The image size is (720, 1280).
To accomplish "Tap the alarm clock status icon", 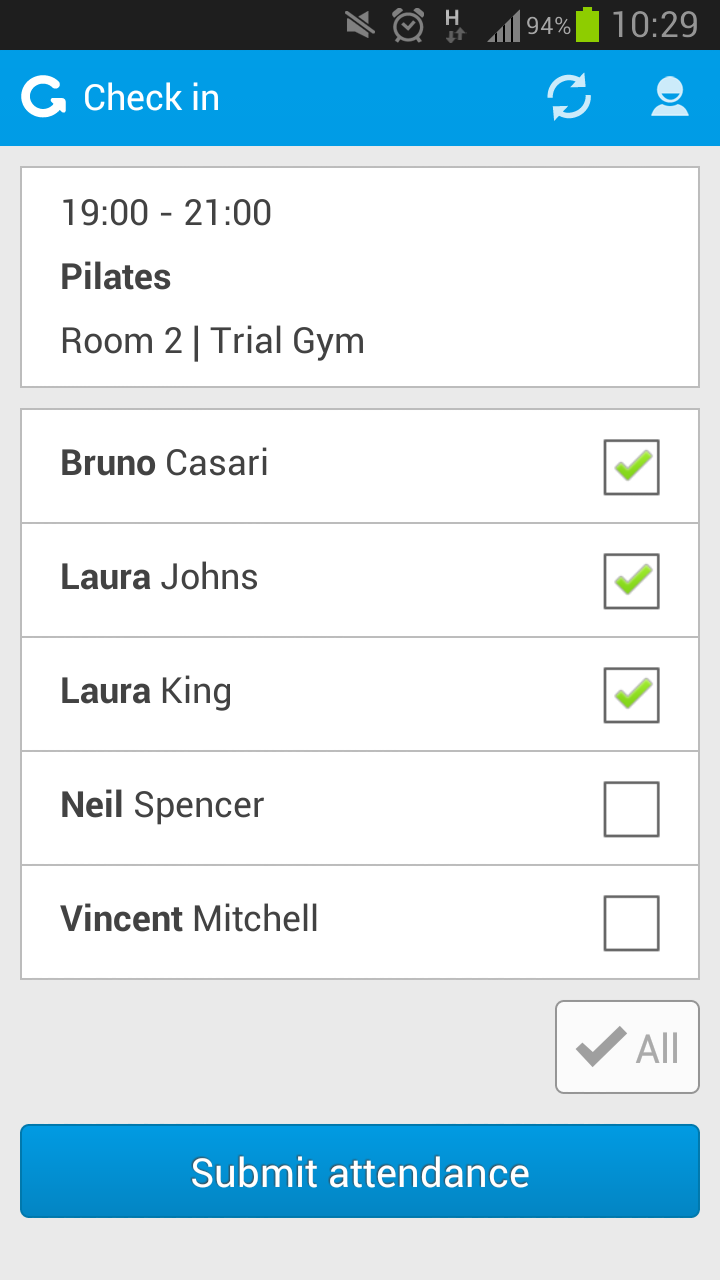I will [408, 25].
